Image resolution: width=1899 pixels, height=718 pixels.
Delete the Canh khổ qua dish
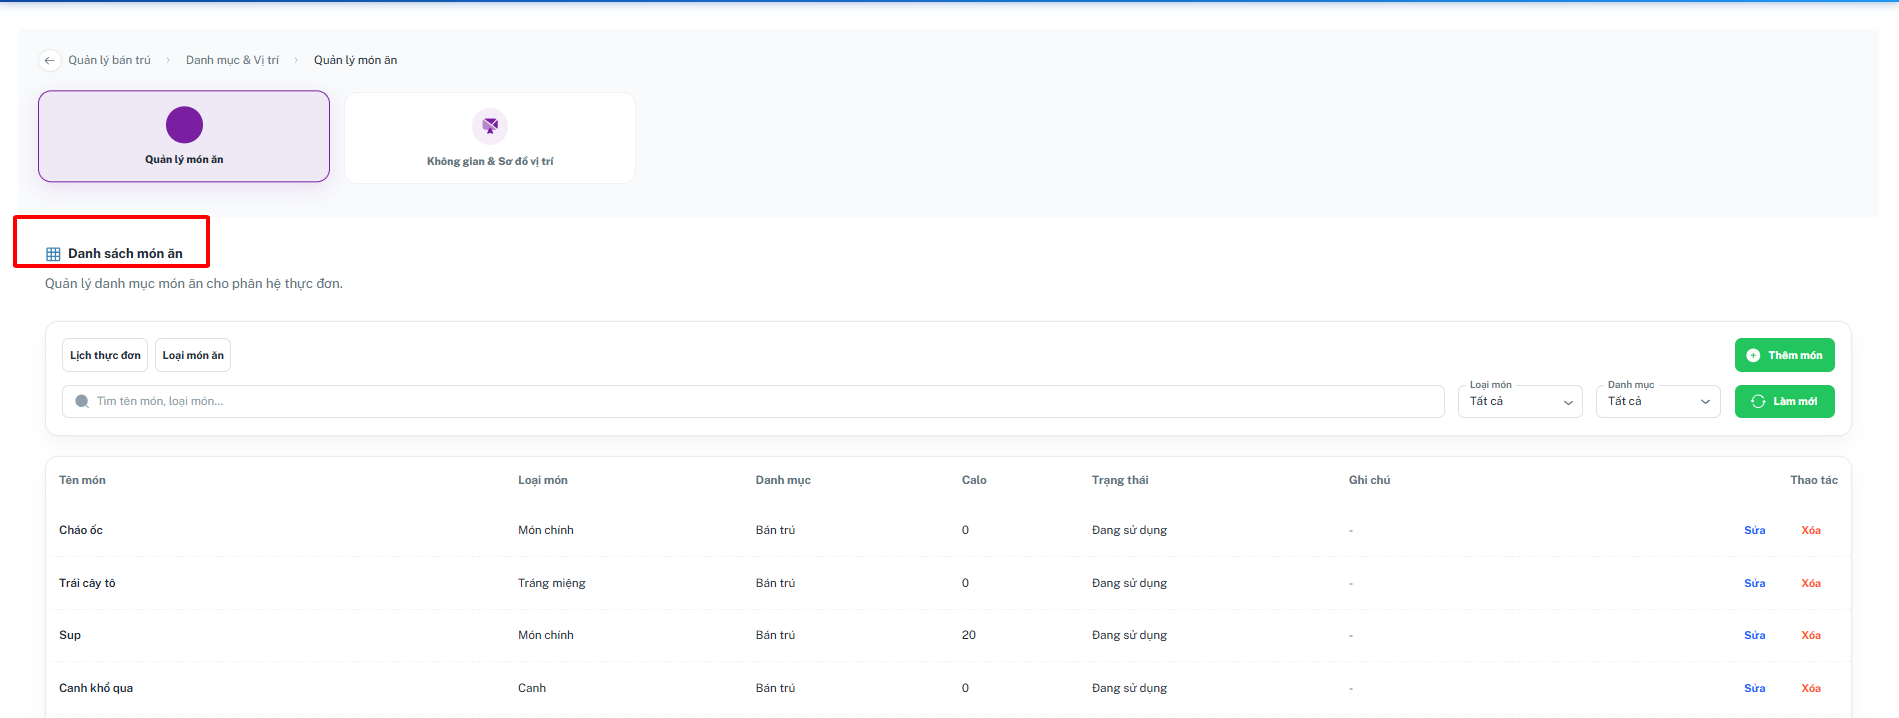coord(1811,688)
